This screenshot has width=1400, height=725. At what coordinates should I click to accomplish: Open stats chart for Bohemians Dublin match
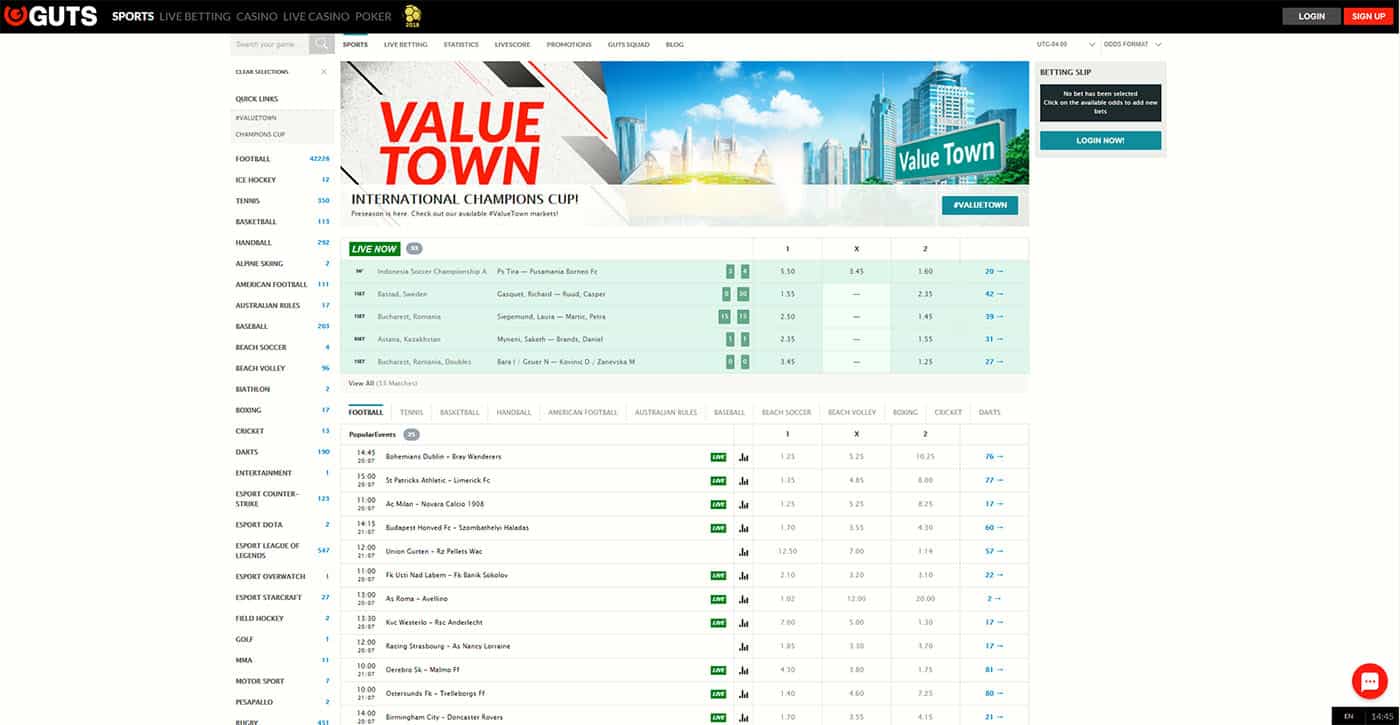743,457
